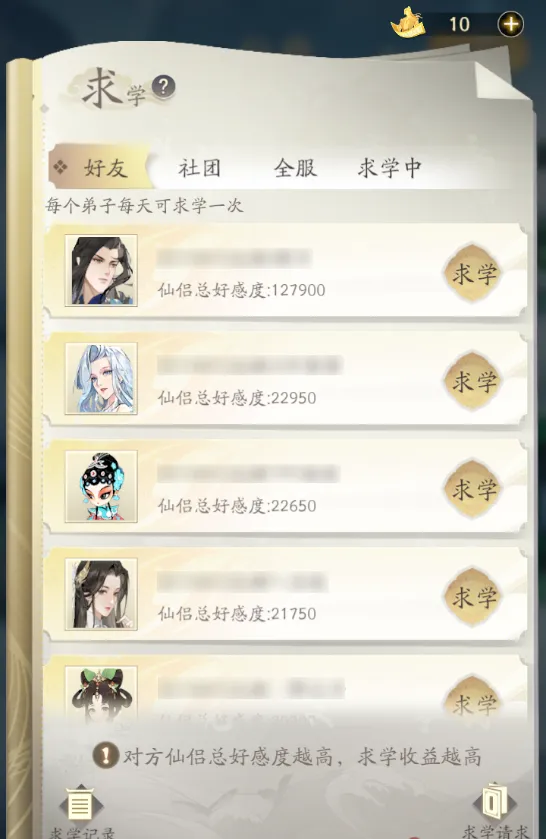Click 求学 button for friend with 127900

(473, 273)
